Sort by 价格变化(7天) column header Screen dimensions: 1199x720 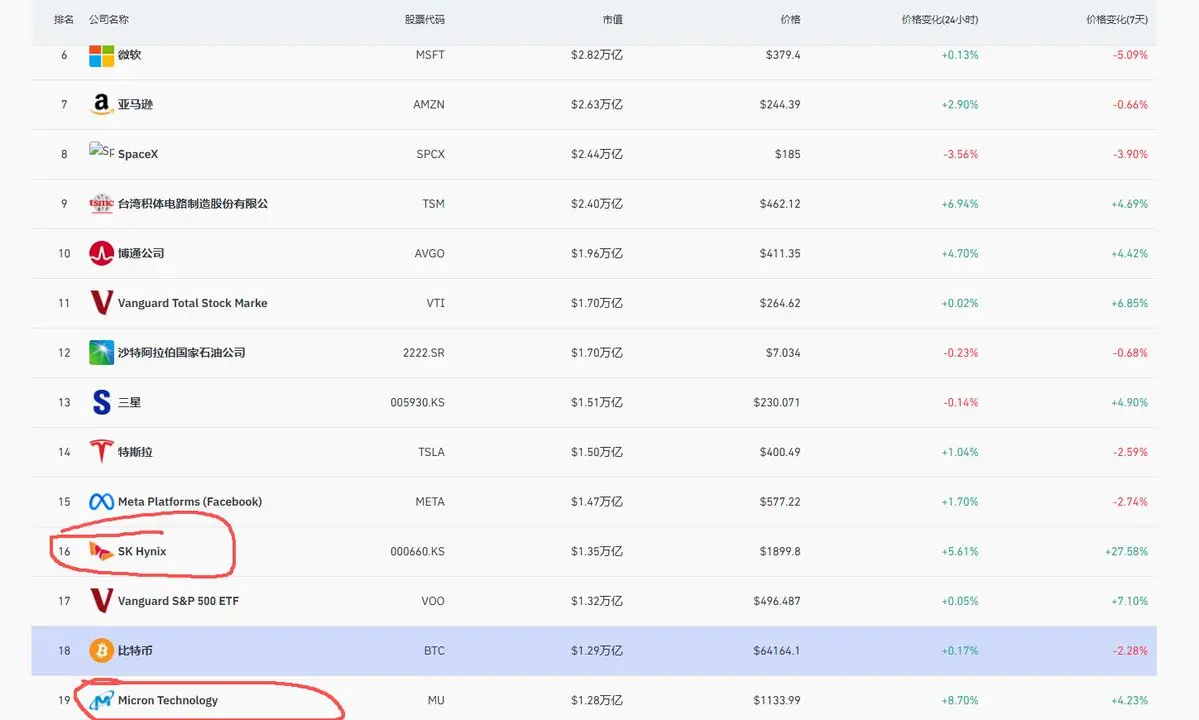[x=1117, y=19]
